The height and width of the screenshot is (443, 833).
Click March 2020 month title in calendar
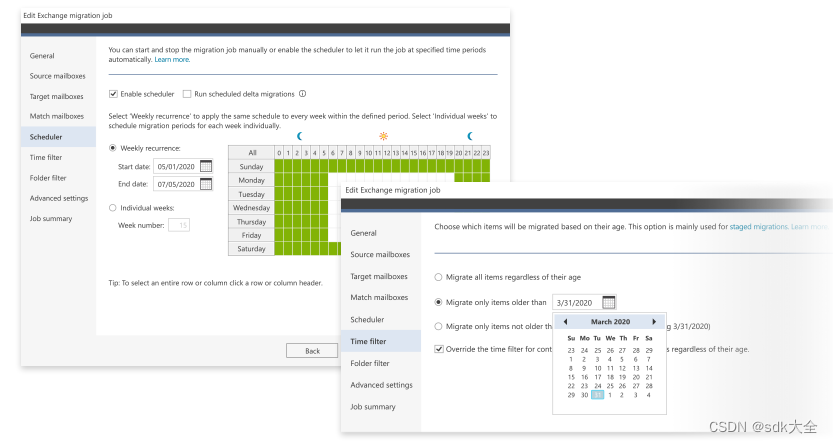pos(610,321)
